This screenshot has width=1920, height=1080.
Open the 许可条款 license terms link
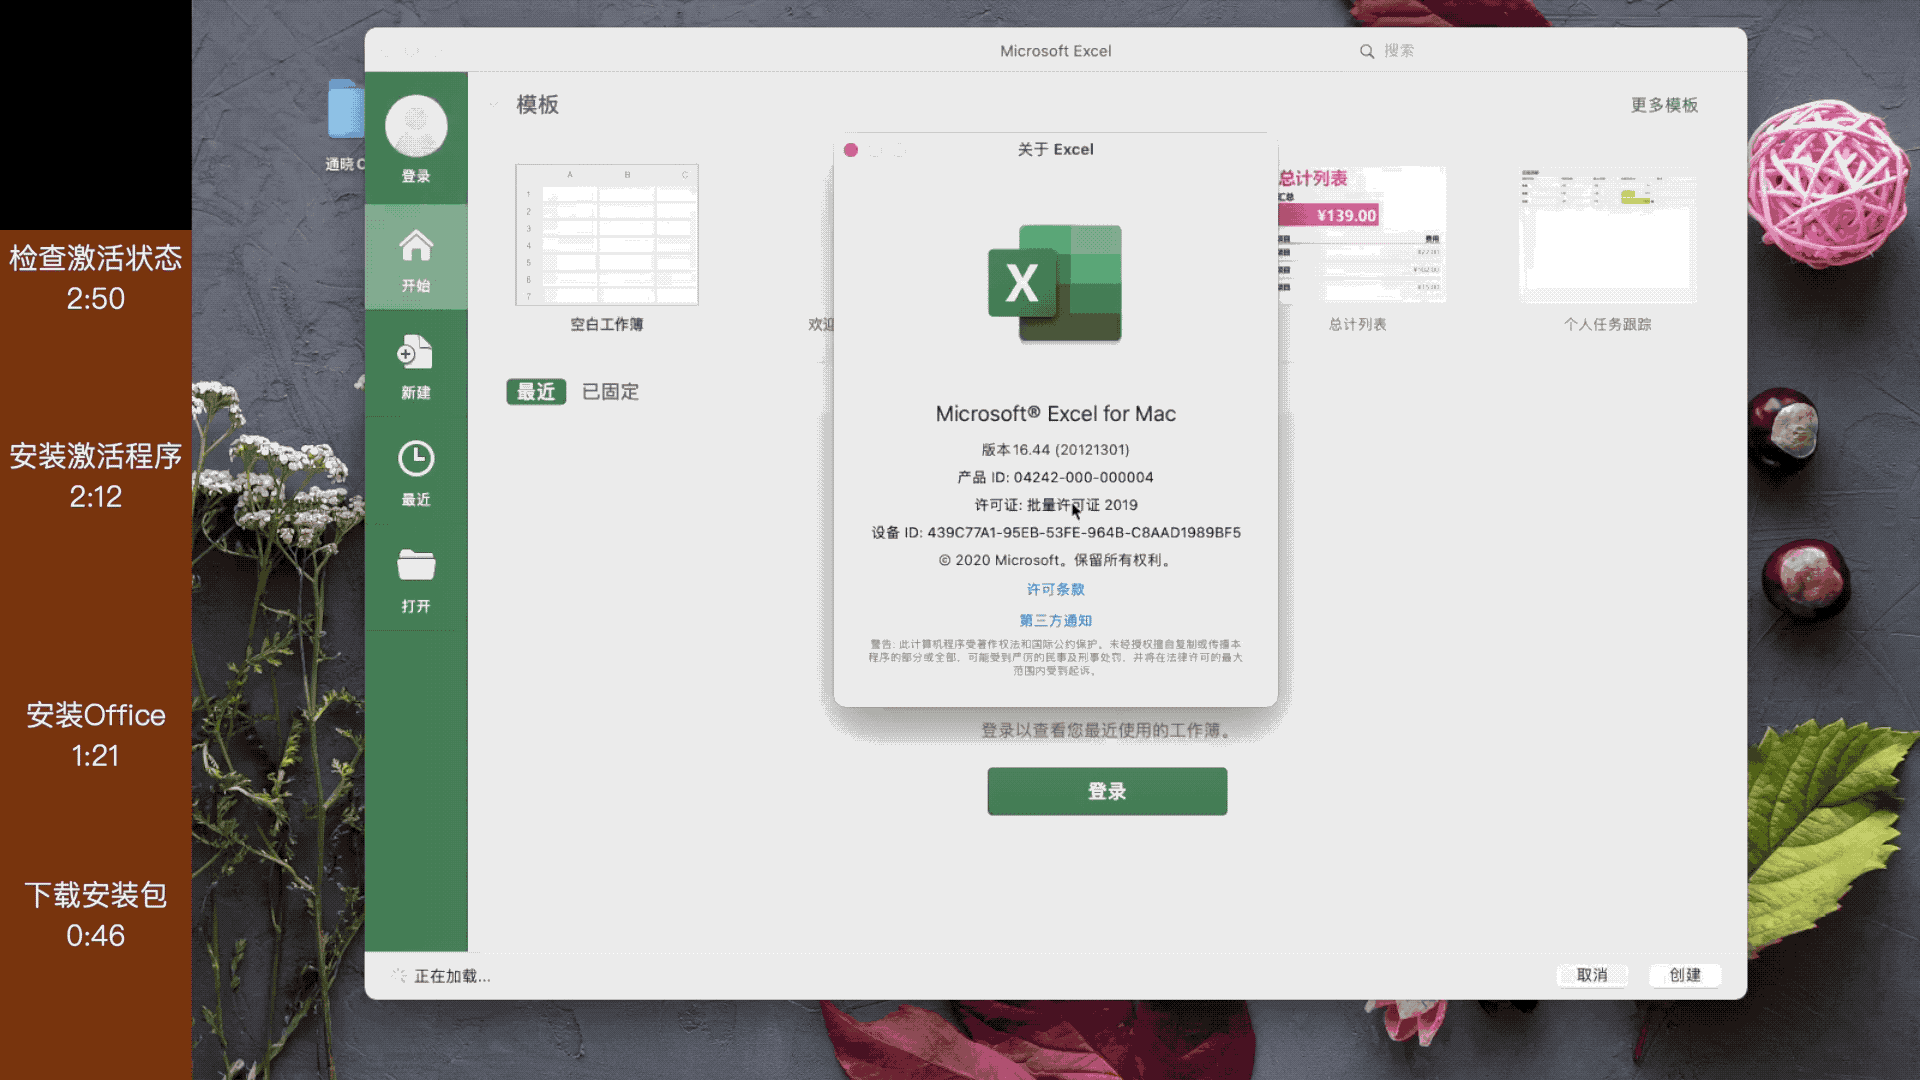point(1055,589)
